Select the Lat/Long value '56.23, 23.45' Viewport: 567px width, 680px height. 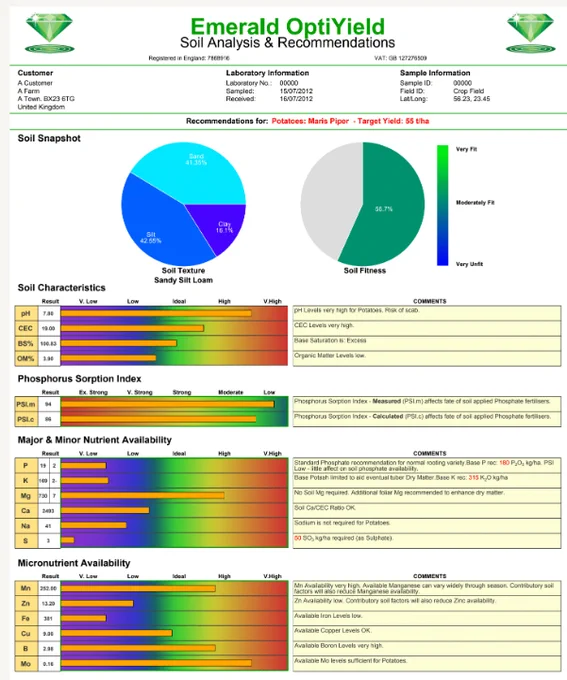[472, 99]
